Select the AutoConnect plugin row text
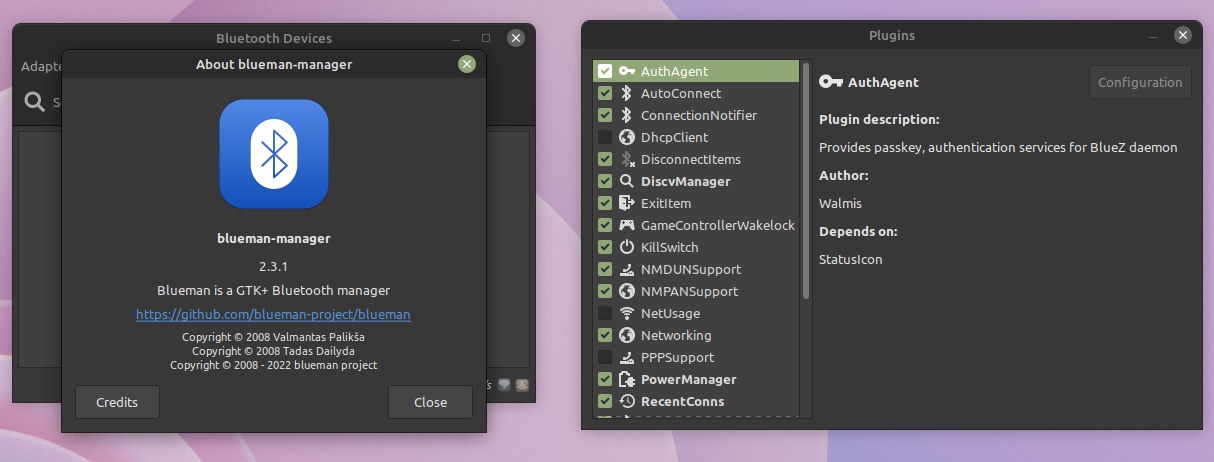Image resolution: width=1214 pixels, height=462 pixels. [681, 93]
